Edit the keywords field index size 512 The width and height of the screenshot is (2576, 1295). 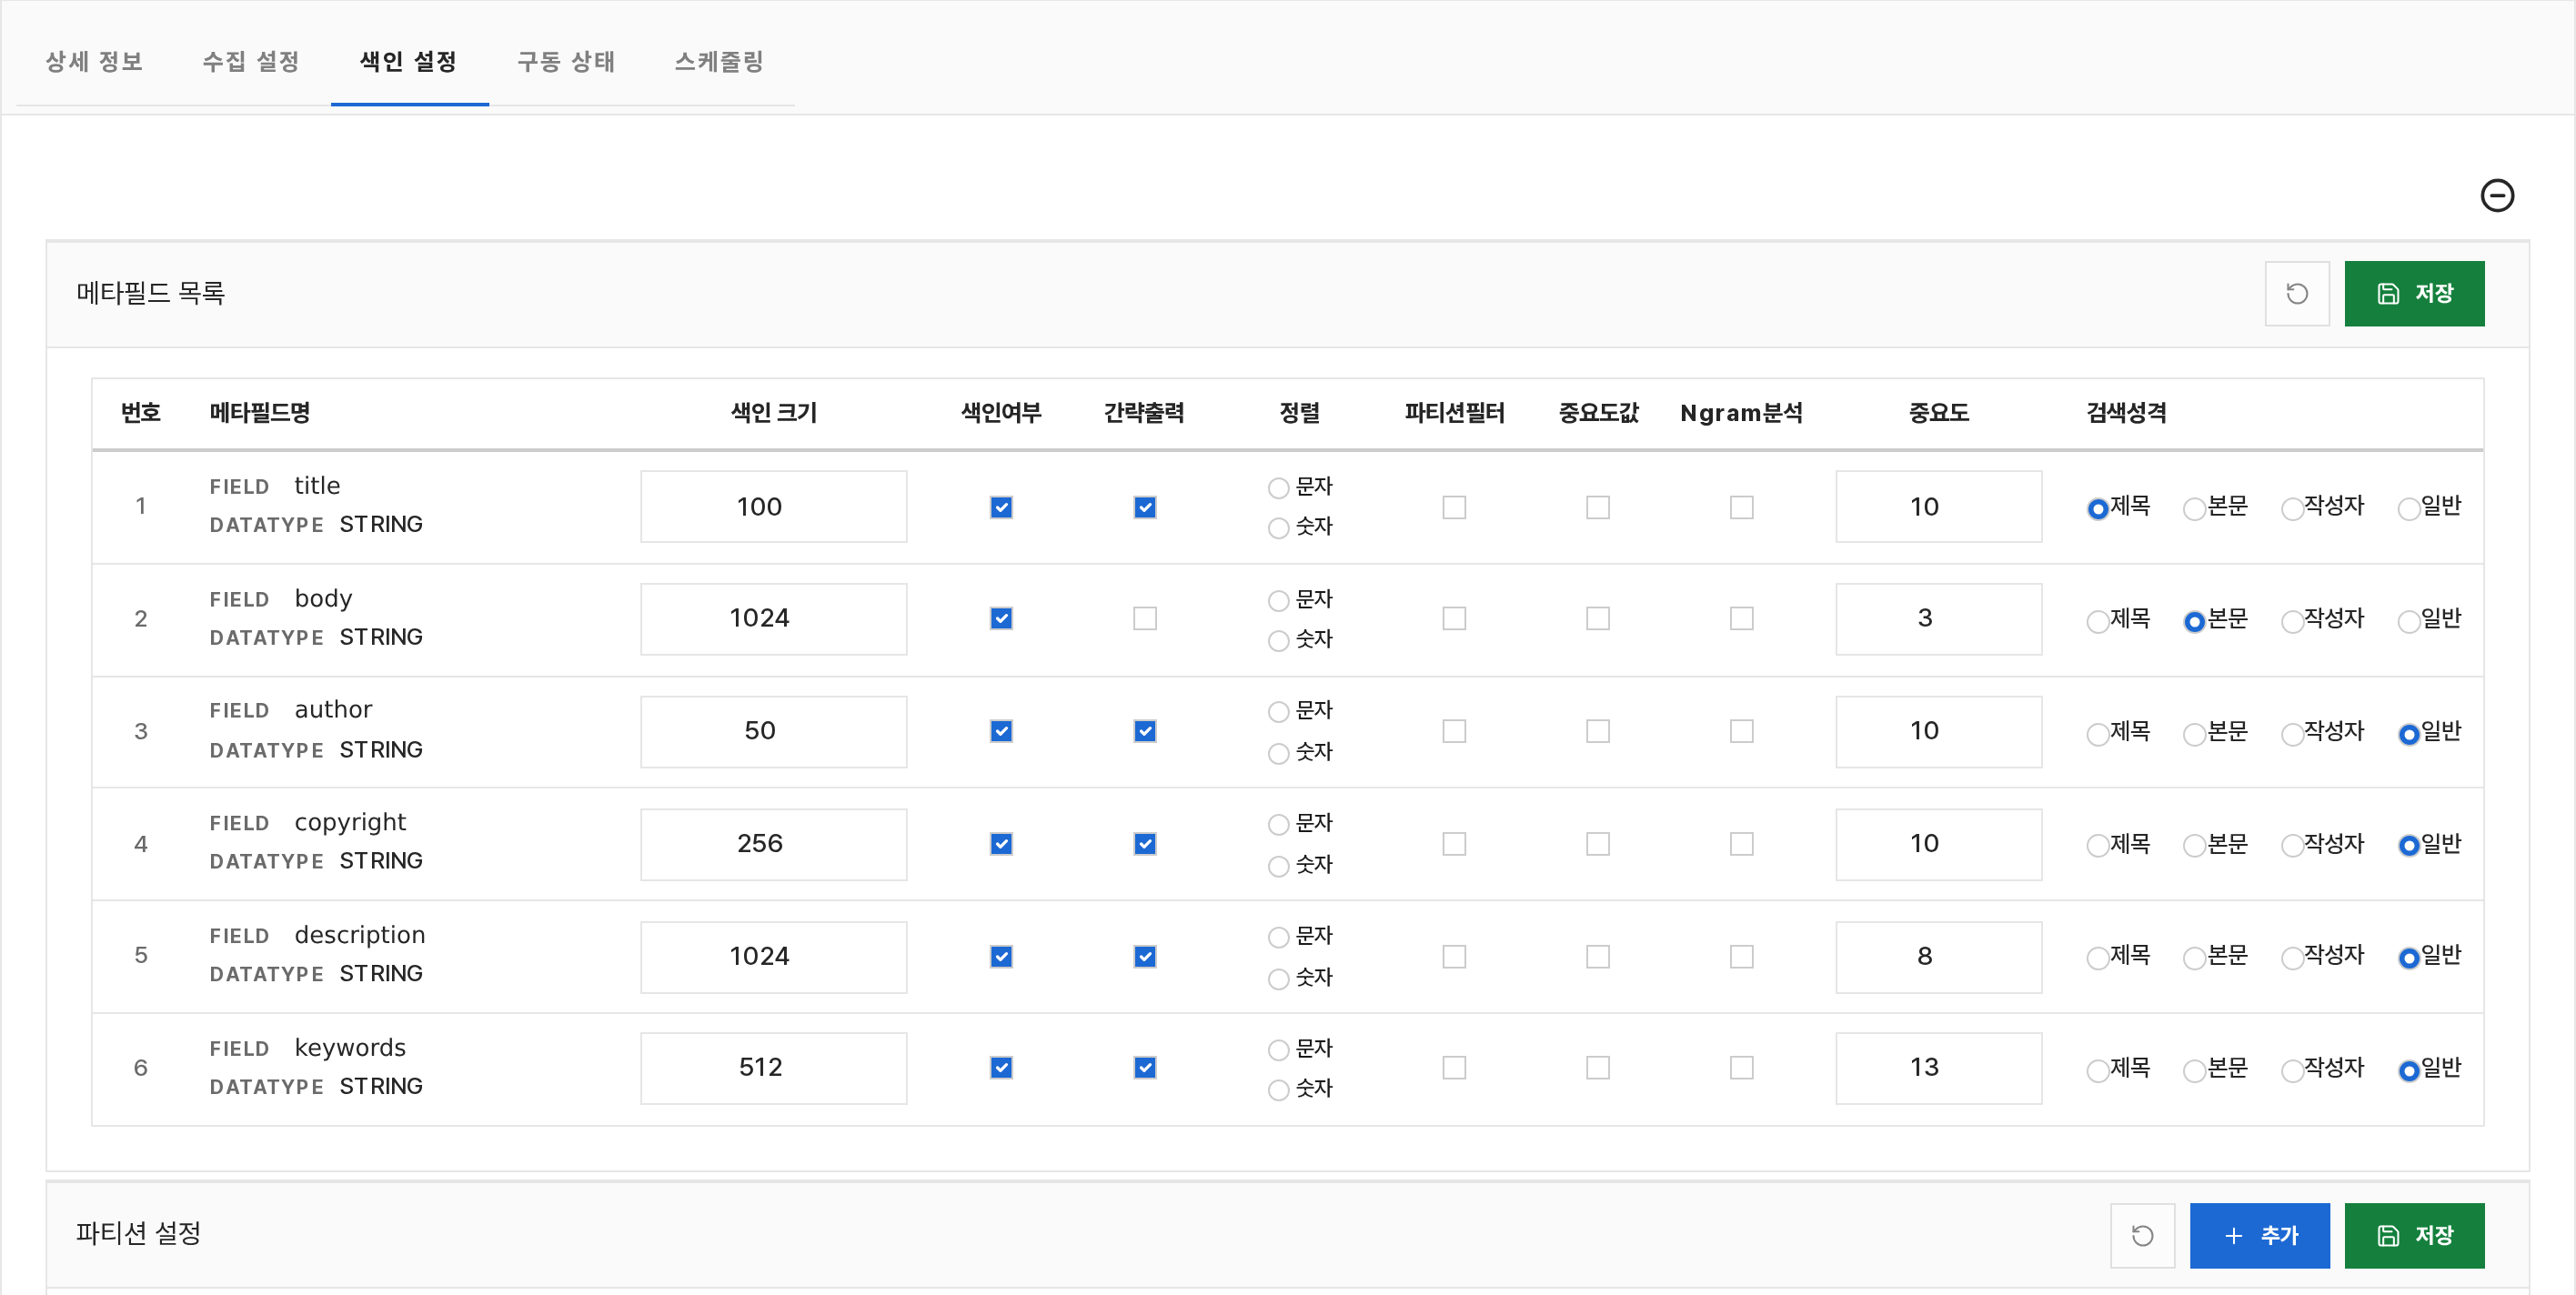(773, 1068)
